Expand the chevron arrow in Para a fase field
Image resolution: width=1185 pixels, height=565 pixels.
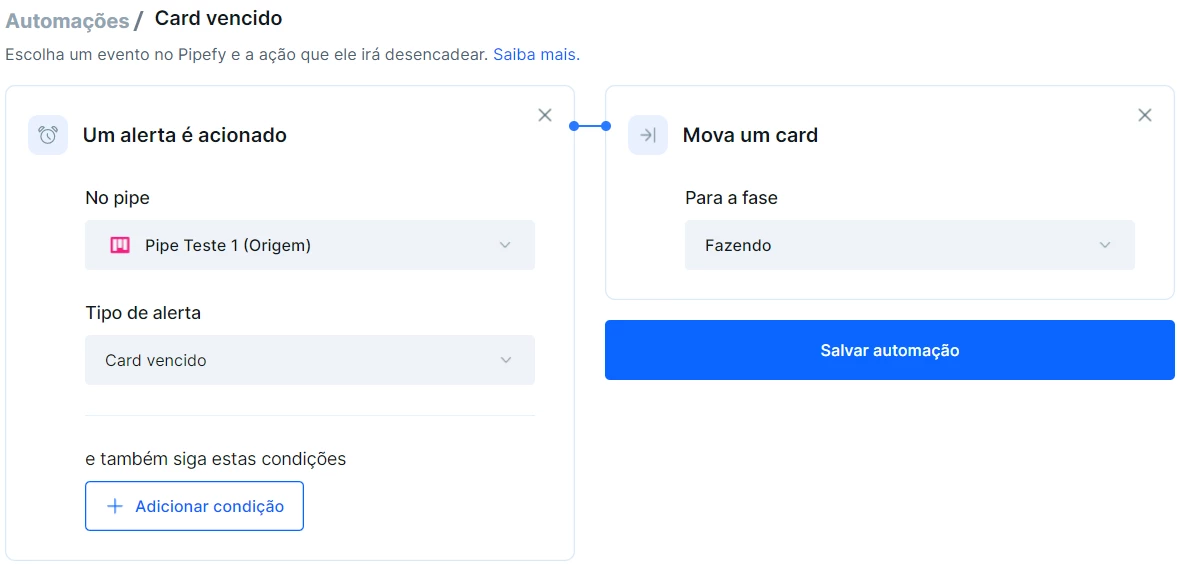[x=1105, y=245]
